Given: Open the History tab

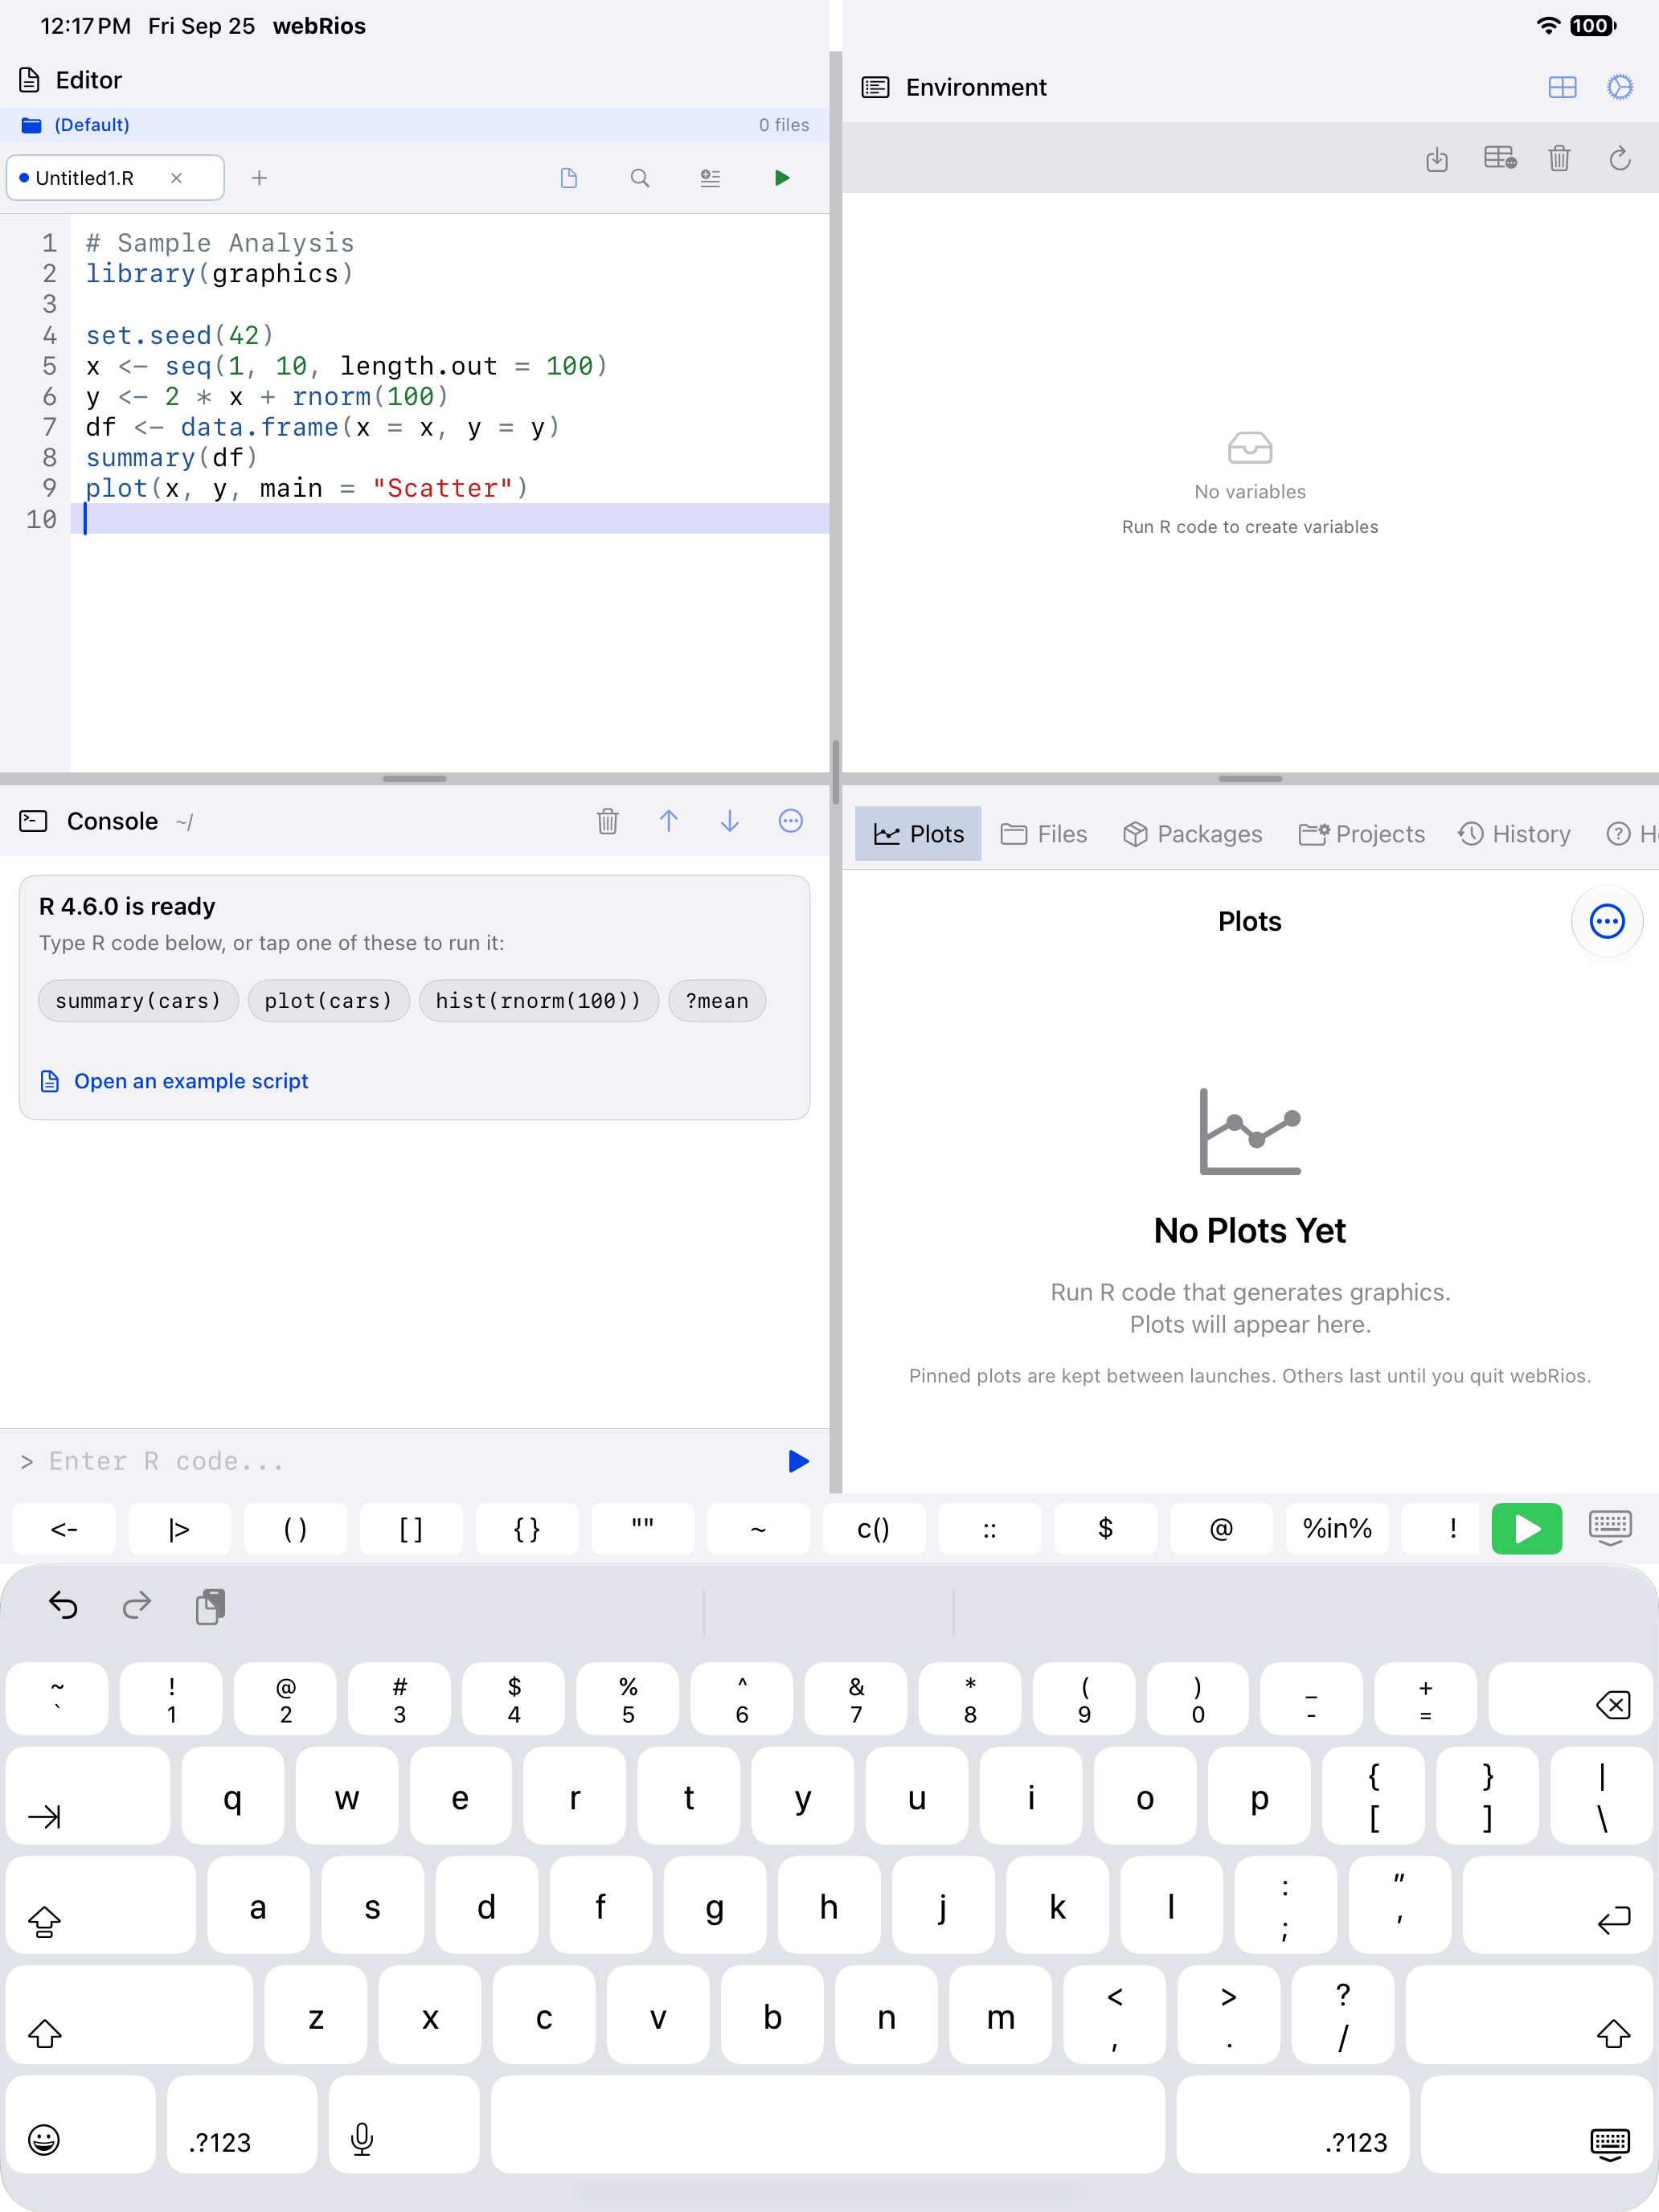Looking at the screenshot, I should [x=1514, y=834].
